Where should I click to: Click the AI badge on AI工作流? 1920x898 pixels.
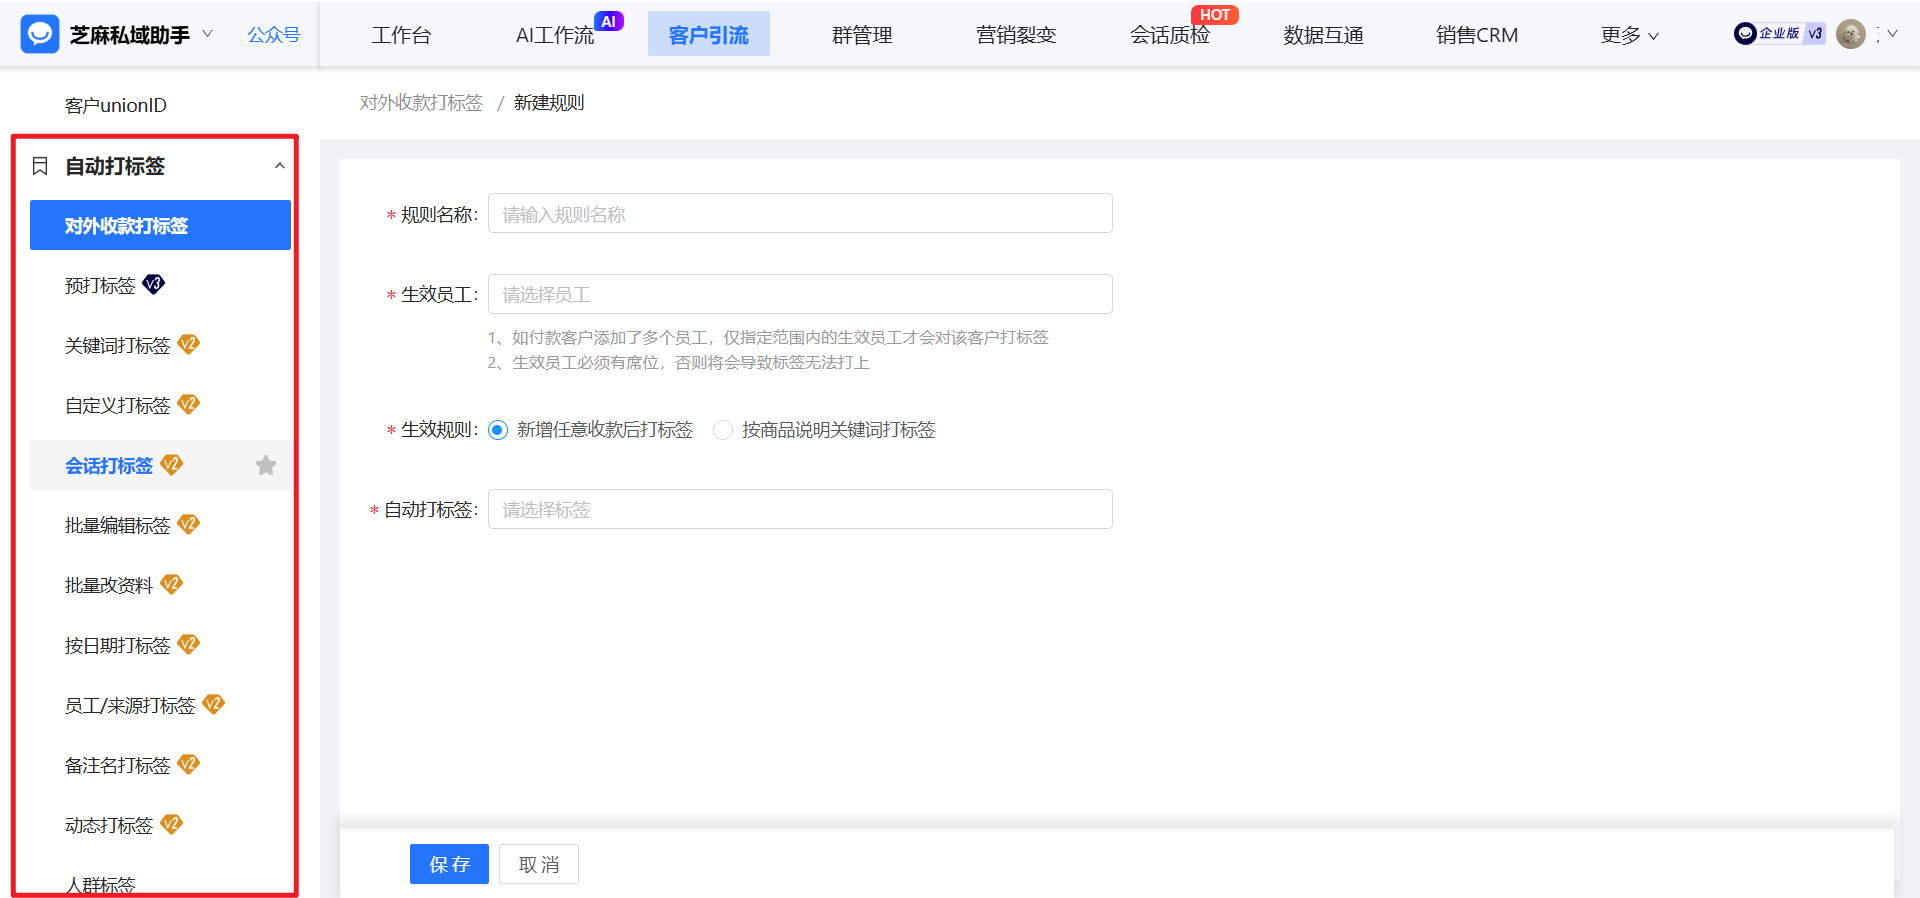coord(609,21)
